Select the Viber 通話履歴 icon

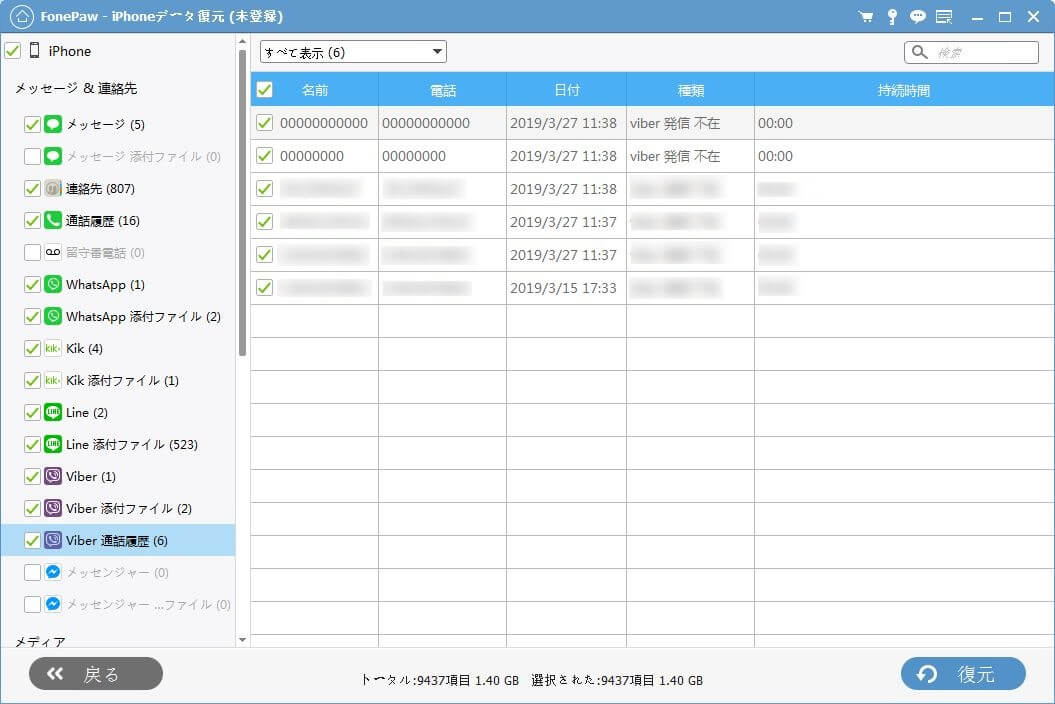[x=53, y=541]
